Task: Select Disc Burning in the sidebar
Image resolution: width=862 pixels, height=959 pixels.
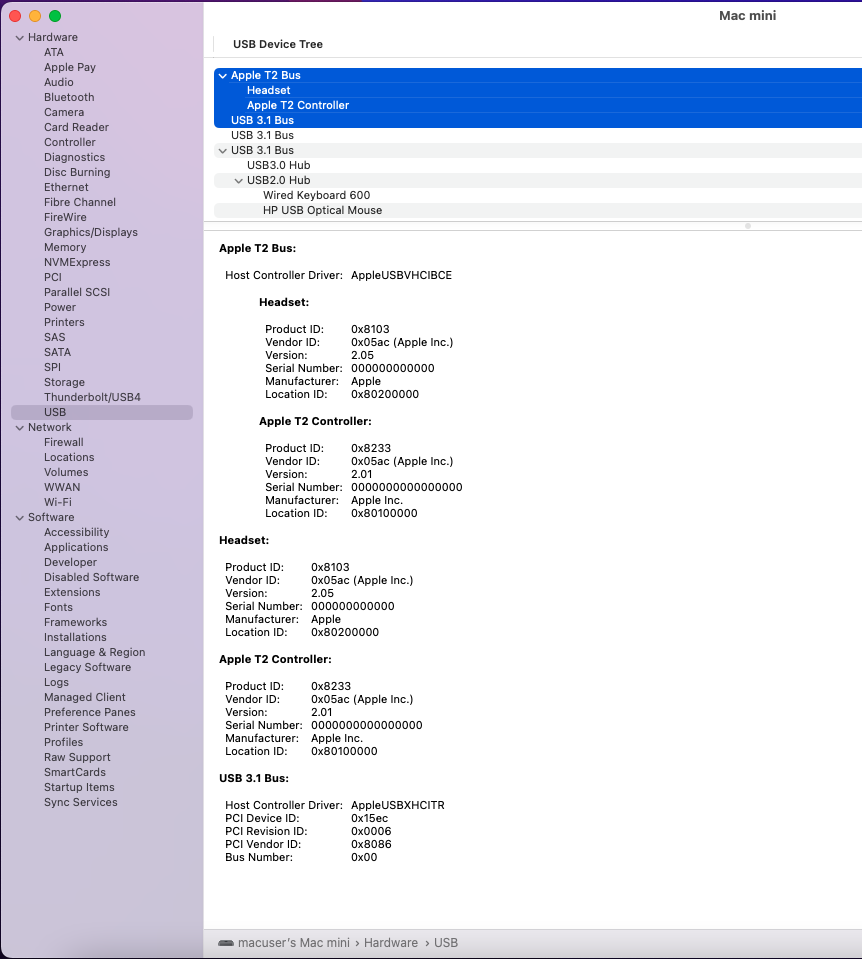Action: click(77, 172)
